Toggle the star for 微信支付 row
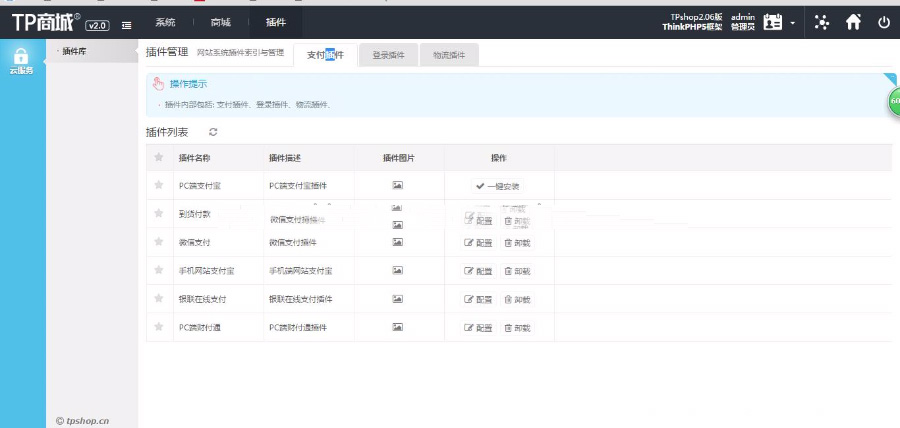 158,242
